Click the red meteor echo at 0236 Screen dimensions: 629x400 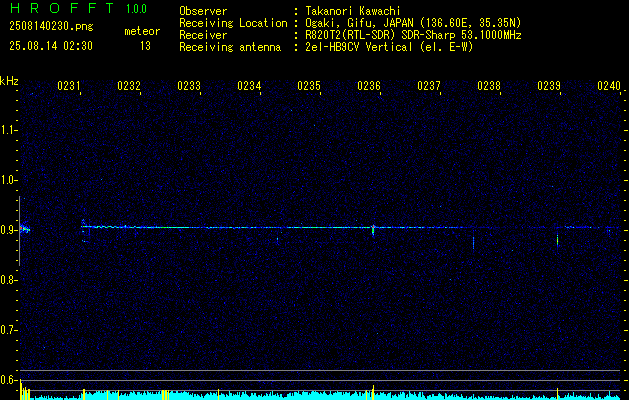click(x=373, y=229)
